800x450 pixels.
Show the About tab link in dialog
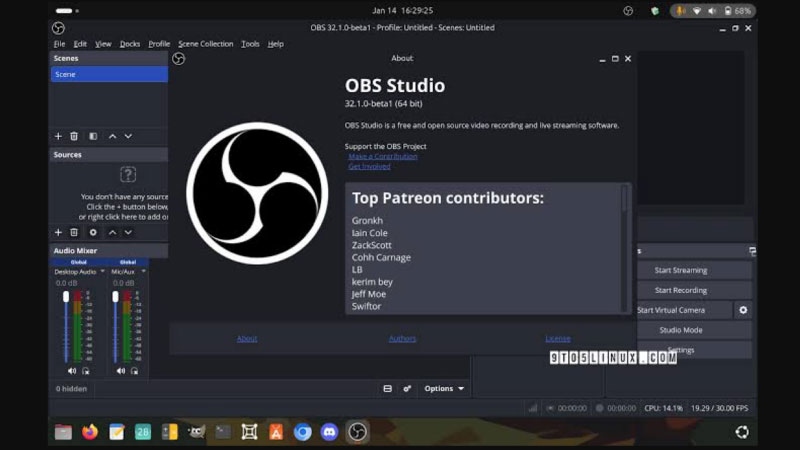coord(247,338)
